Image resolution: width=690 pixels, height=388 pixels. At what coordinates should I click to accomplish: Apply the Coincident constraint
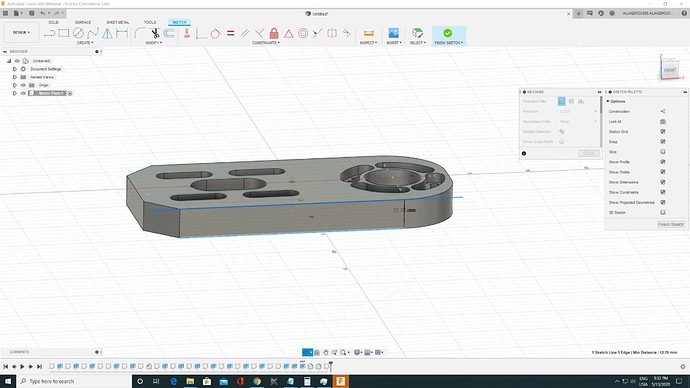[x=201, y=33]
